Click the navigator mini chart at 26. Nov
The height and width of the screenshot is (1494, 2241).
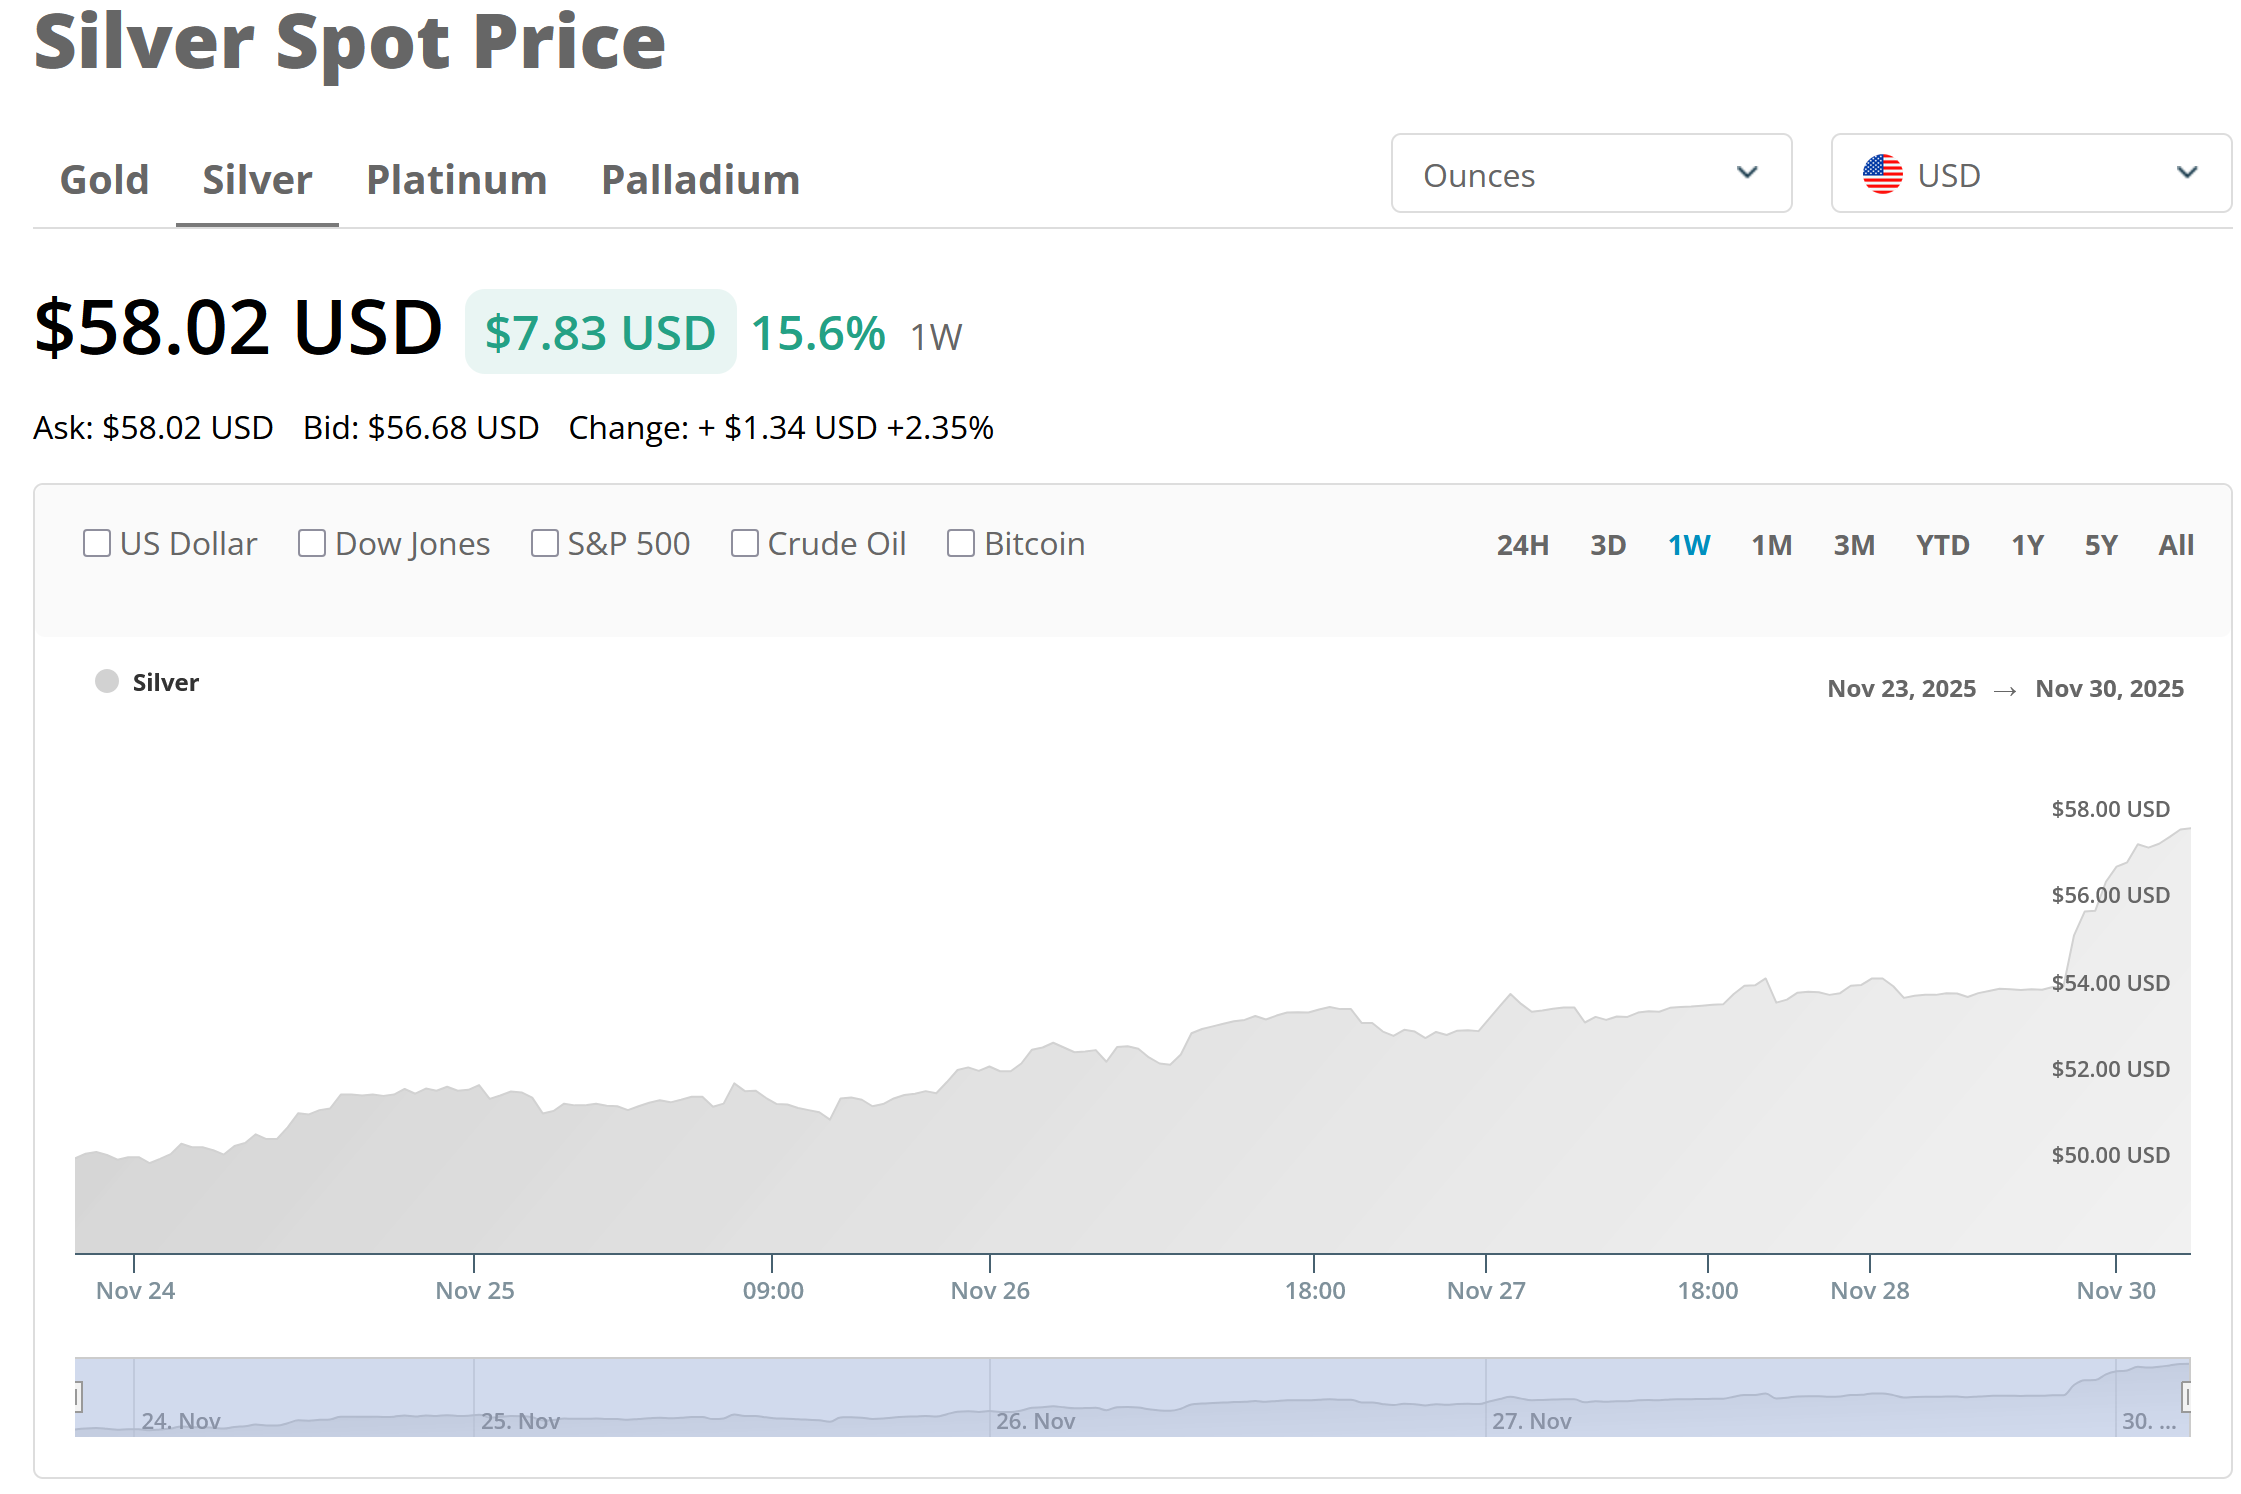[x=1034, y=1420]
